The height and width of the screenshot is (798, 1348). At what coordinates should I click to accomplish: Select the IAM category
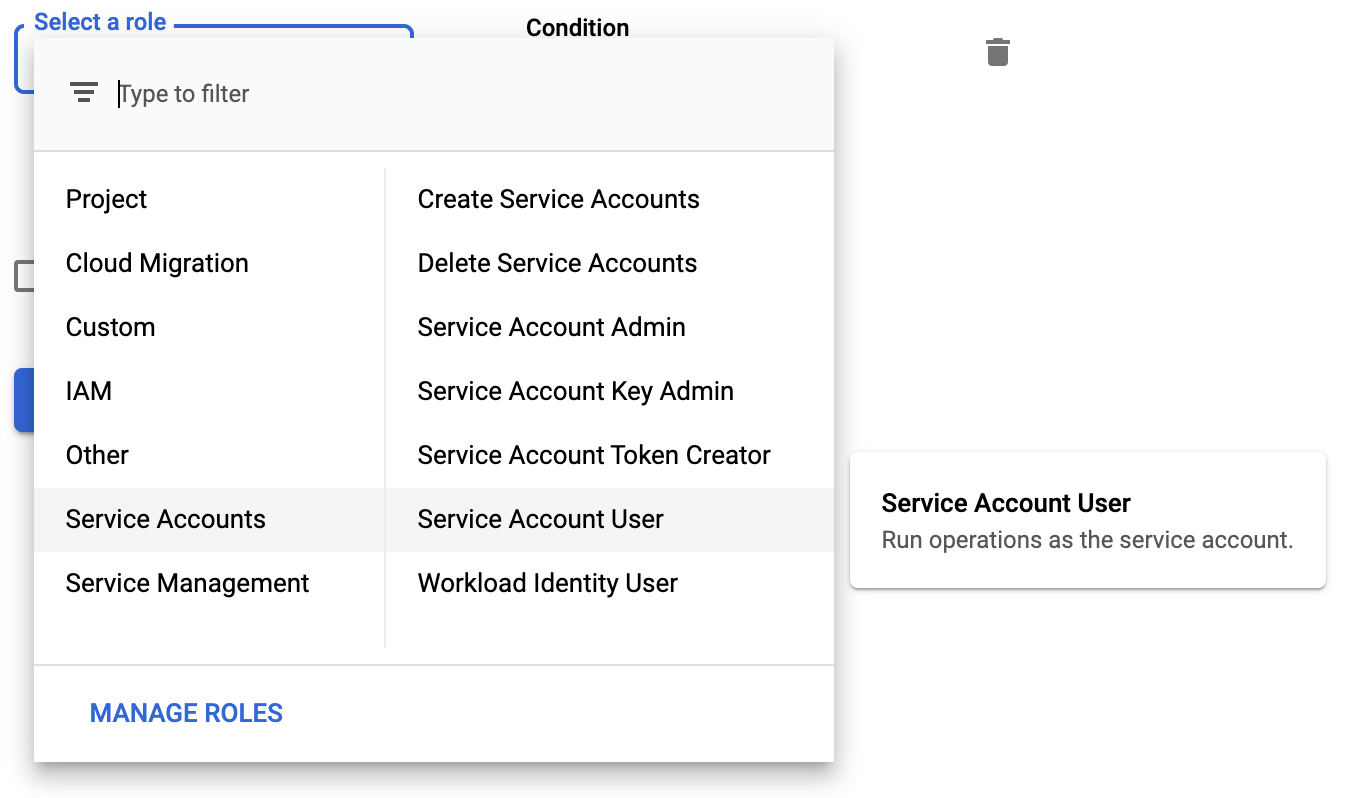click(x=88, y=391)
